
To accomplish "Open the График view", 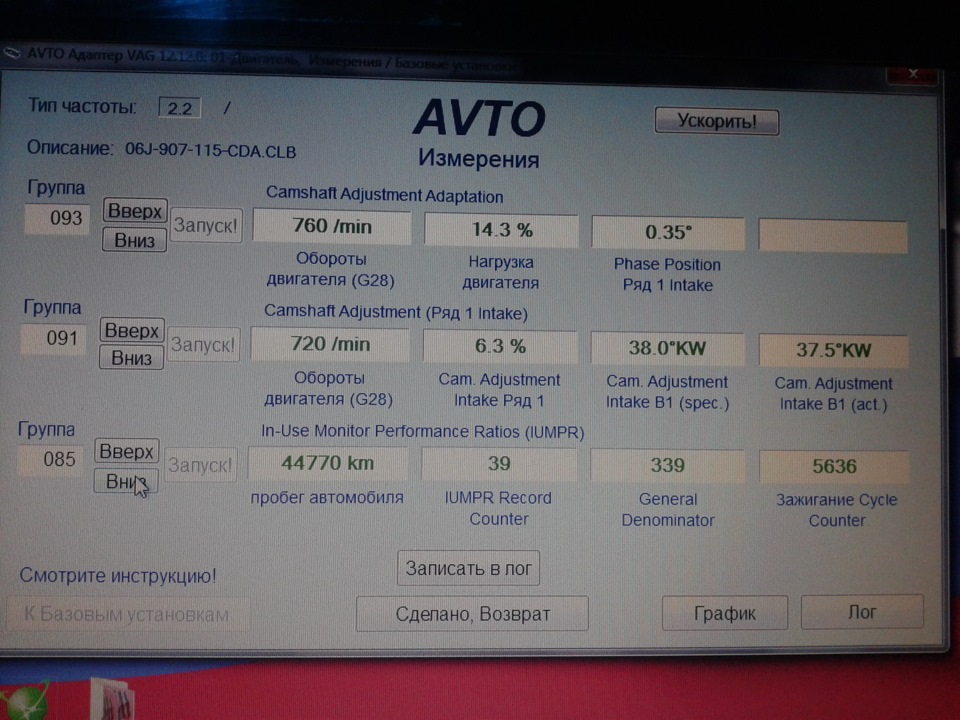I will click(725, 612).
